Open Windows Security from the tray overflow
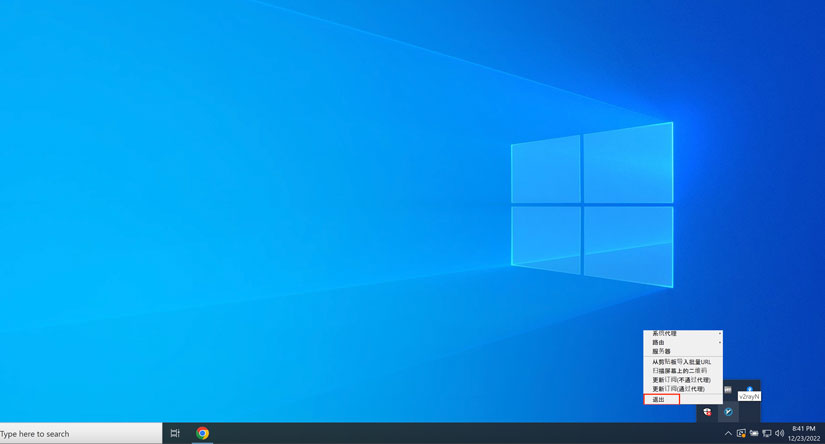Viewport: 825px width, 444px height. click(707, 411)
